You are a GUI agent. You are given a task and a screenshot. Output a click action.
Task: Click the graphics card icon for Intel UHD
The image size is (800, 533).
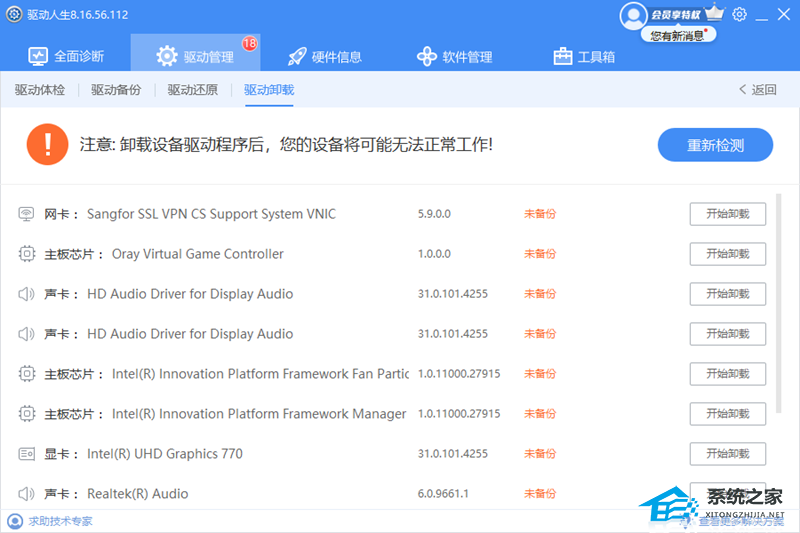27,453
